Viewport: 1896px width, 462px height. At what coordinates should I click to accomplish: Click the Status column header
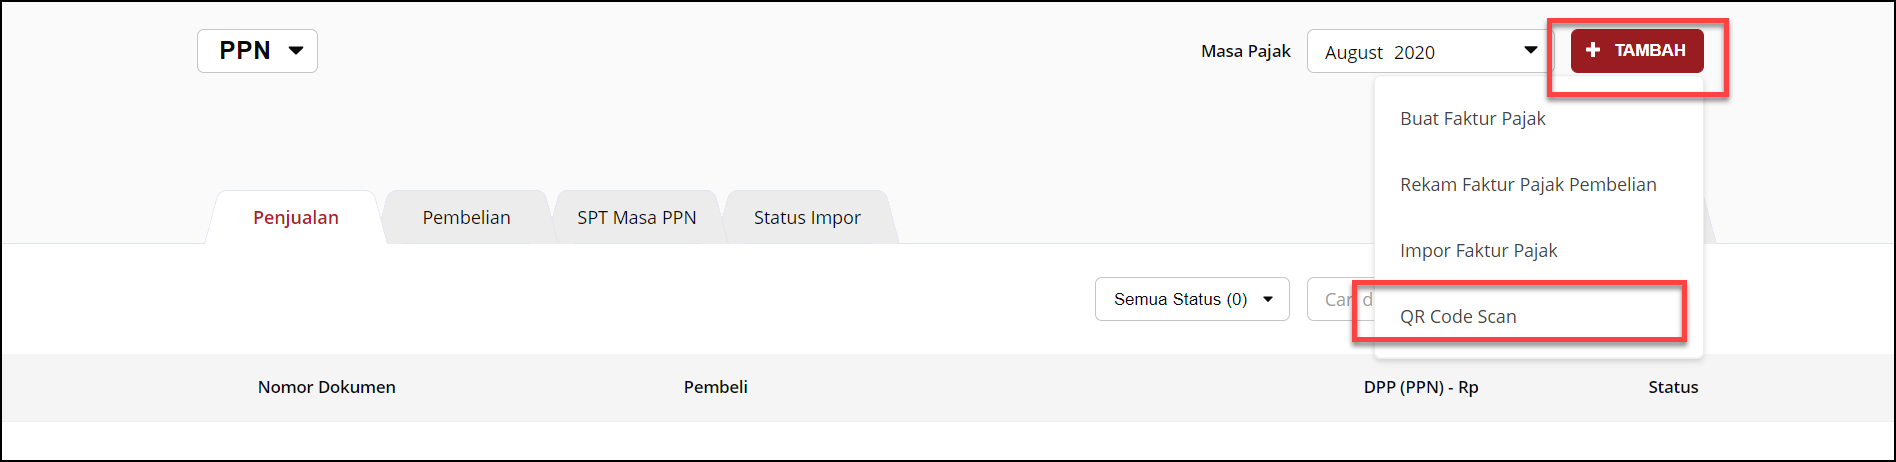(1672, 387)
